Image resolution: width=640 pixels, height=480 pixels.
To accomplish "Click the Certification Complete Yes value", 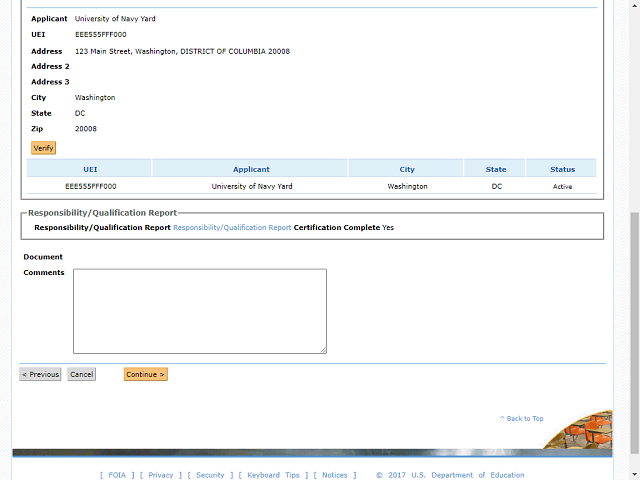I will pos(388,227).
